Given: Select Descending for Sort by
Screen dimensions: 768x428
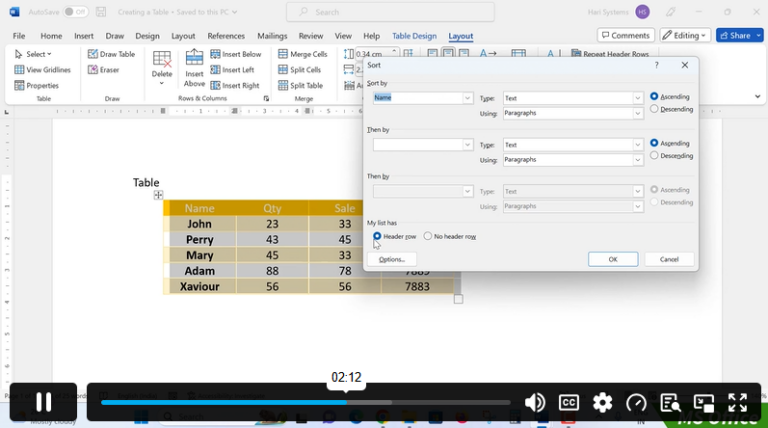Looking at the screenshot, I should click(x=654, y=109).
